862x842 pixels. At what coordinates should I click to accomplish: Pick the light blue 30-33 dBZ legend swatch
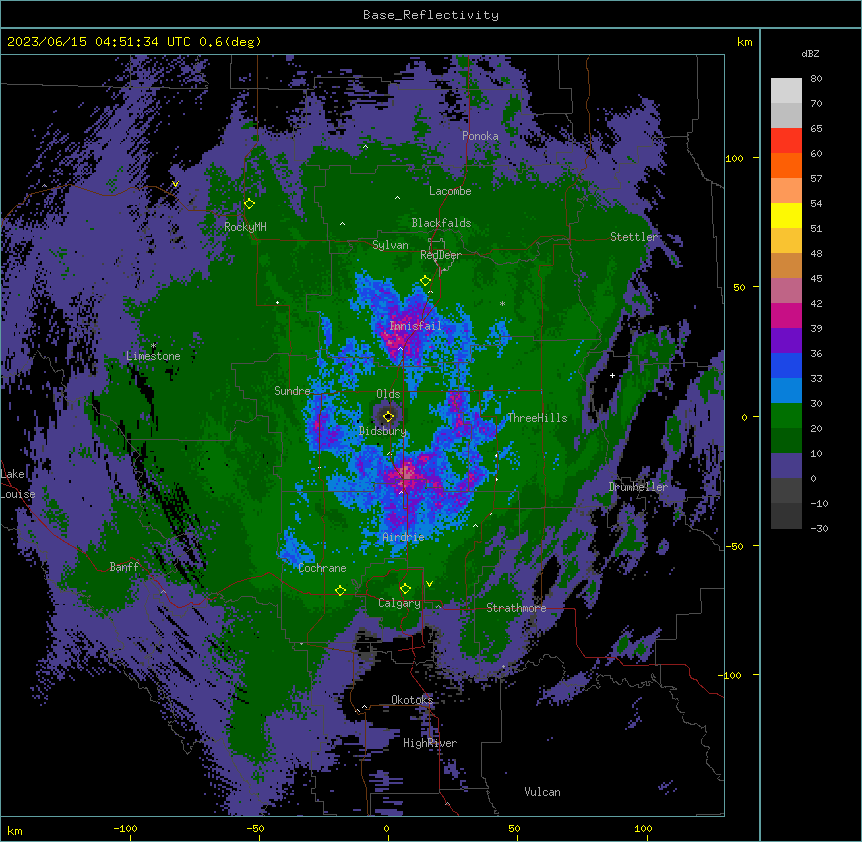(x=786, y=390)
